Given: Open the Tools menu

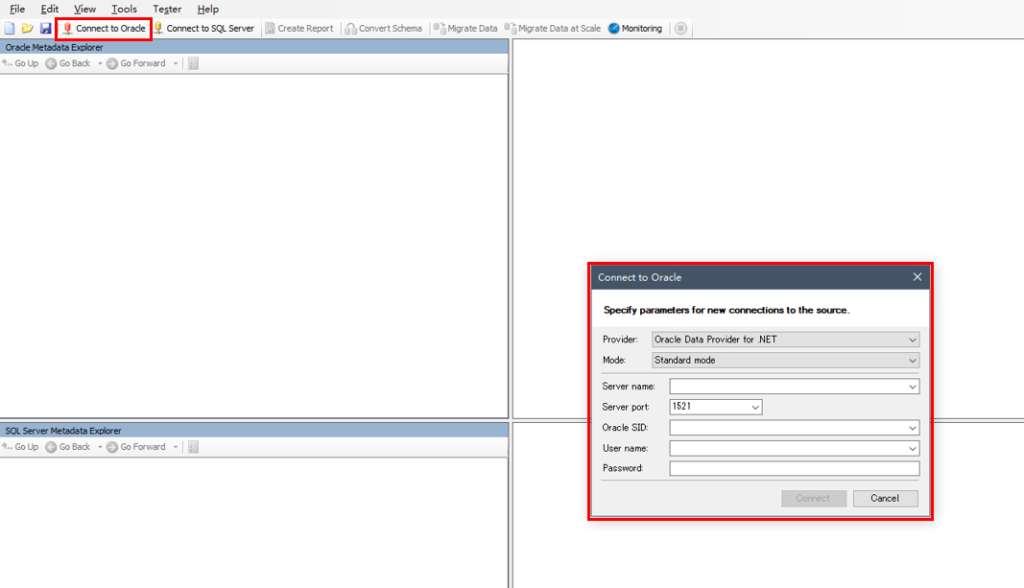Looking at the screenshot, I should click(124, 9).
